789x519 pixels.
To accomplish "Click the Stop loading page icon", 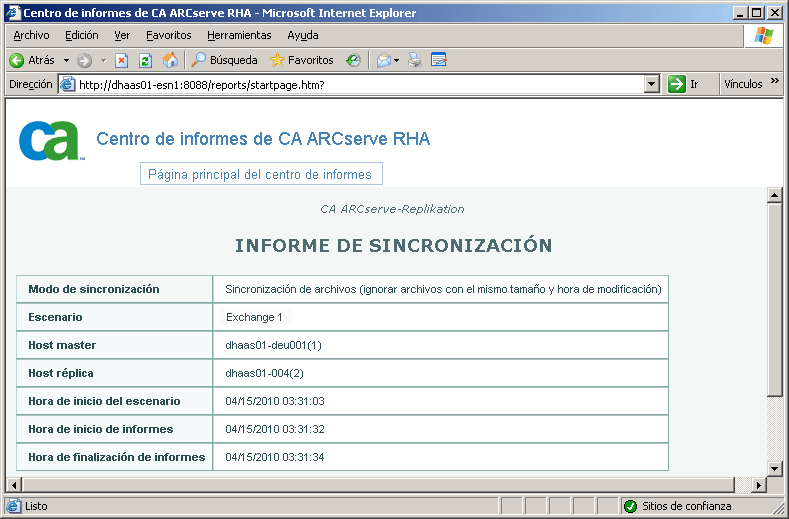I will [x=121, y=60].
